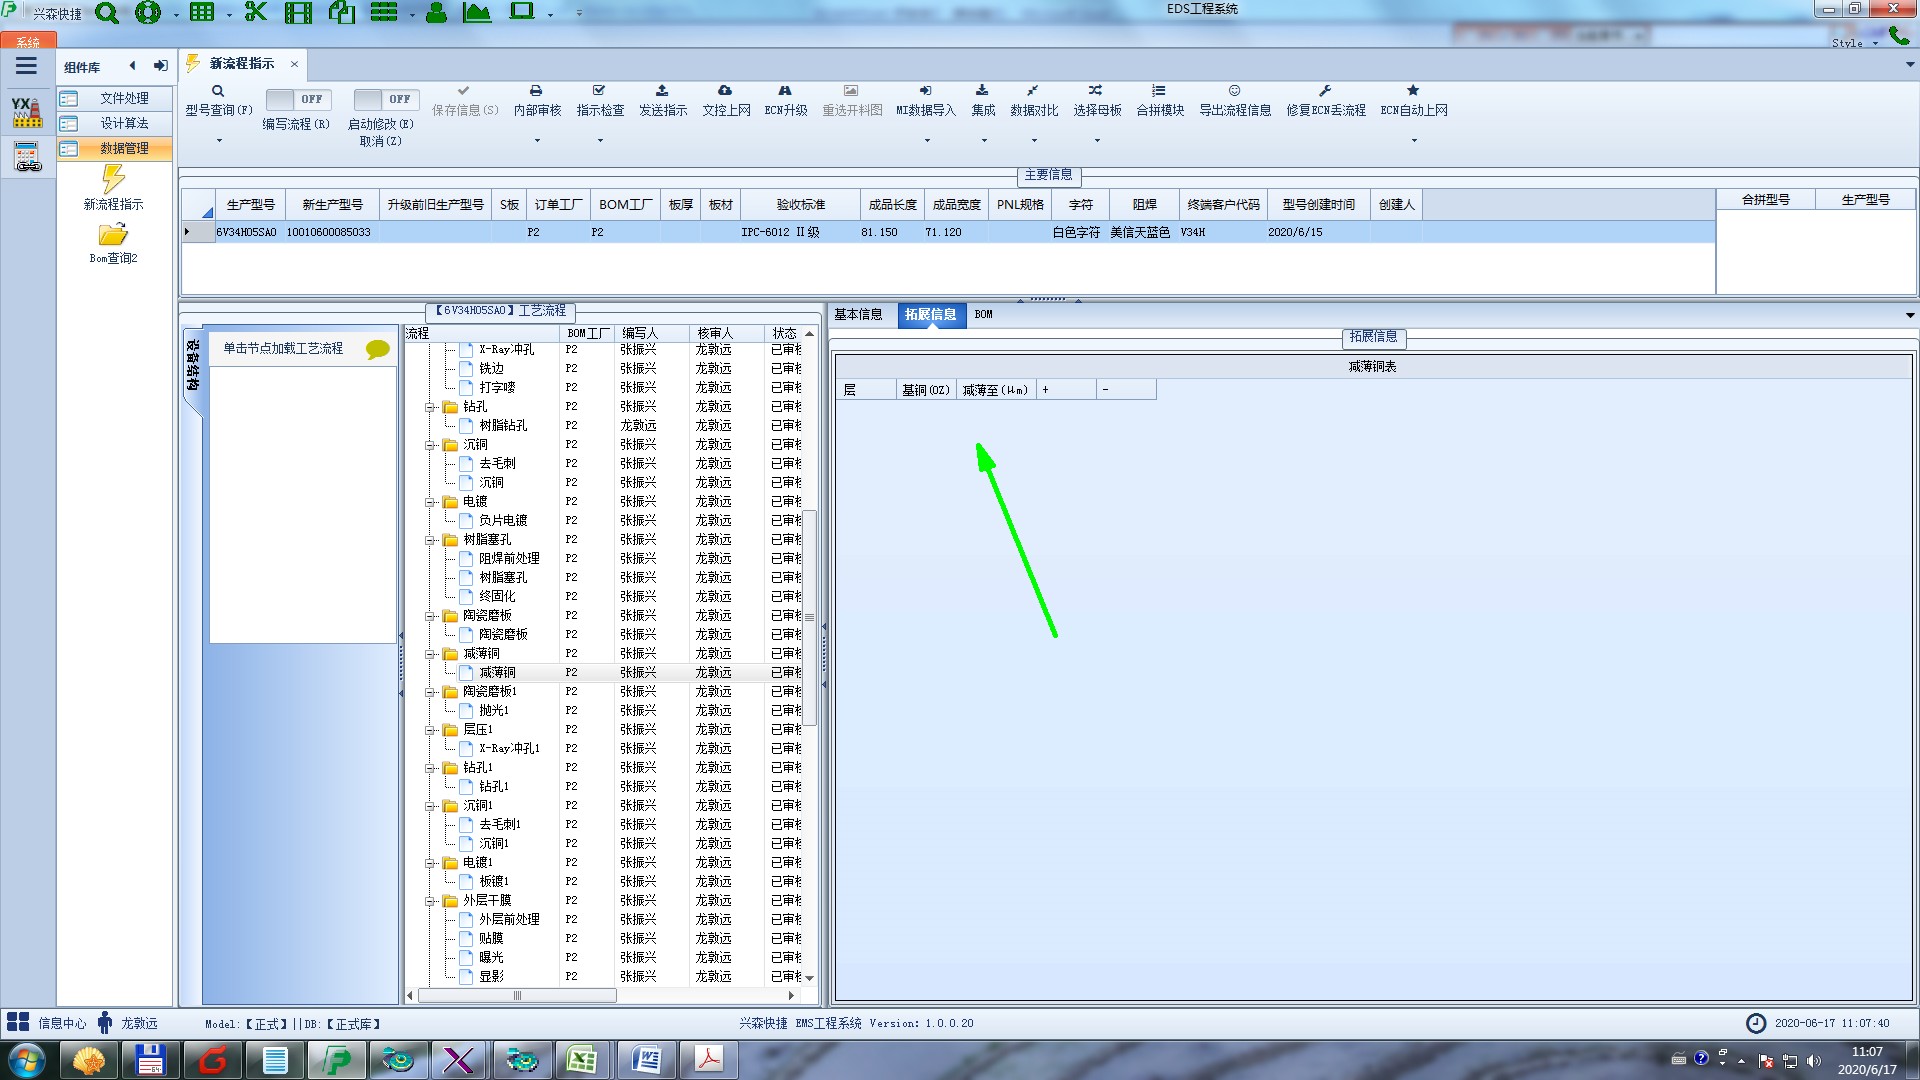Open Excel from the Windows taskbar
Viewport: 1920px width, 1080px height.
click(582, 1059)
